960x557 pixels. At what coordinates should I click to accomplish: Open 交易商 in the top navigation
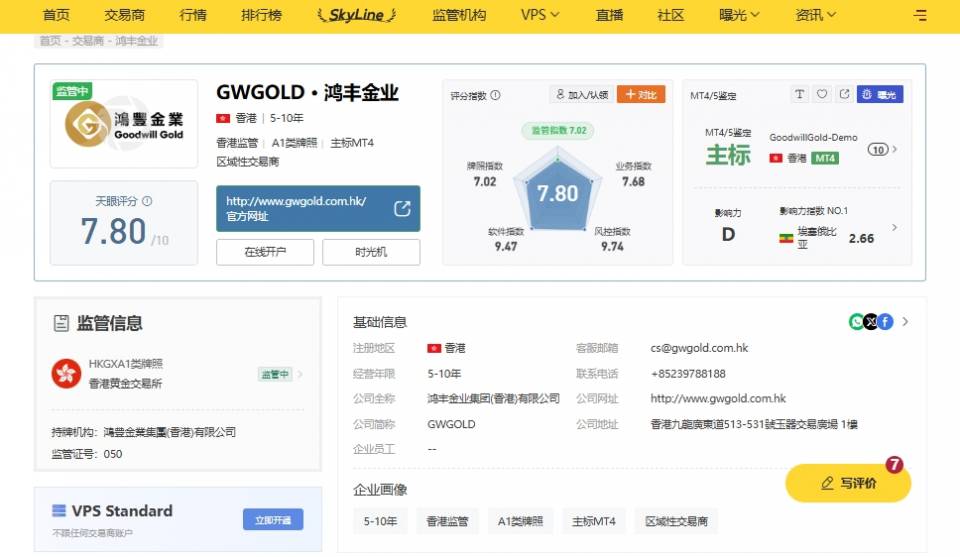pos(124,15)
